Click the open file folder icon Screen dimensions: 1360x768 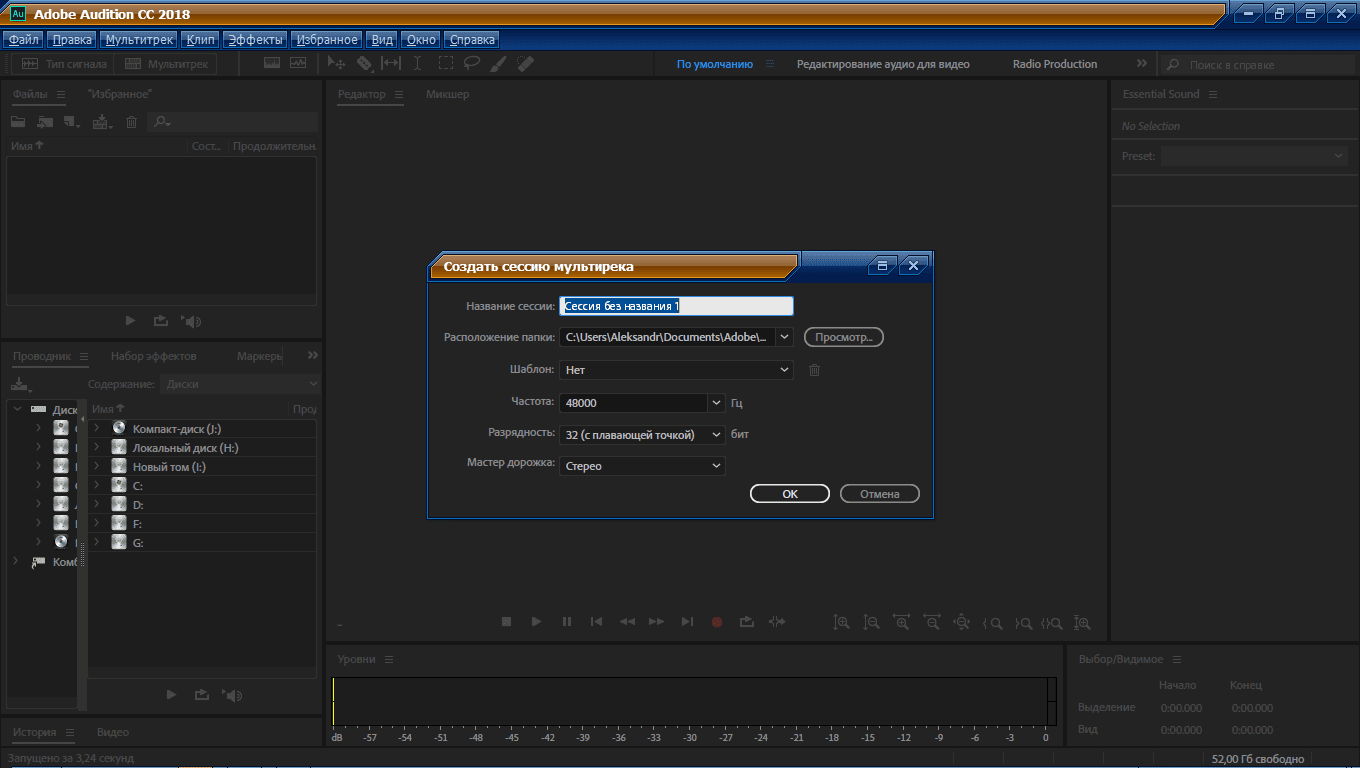[18, 122]
